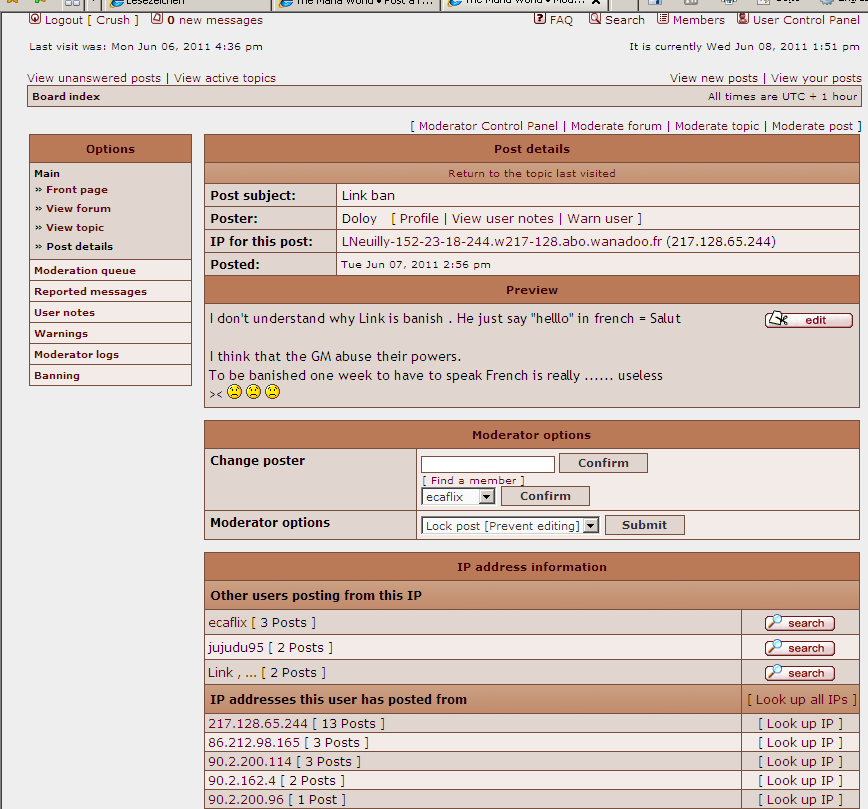Confirm the ecaflix dropdown selection
The width and height of the screenshot is (868, 809).
click(545, 496)
